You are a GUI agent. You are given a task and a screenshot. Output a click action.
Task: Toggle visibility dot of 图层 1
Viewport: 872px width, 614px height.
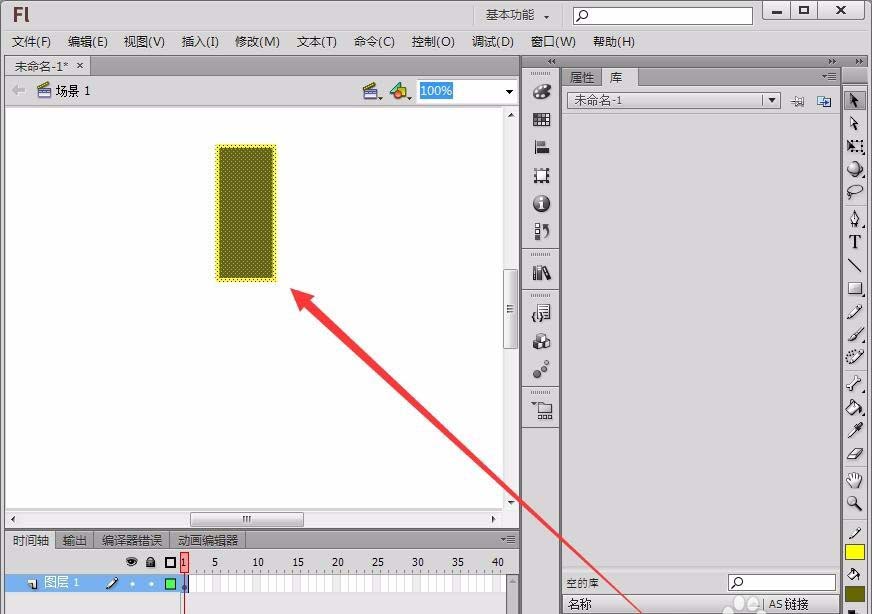132,583
